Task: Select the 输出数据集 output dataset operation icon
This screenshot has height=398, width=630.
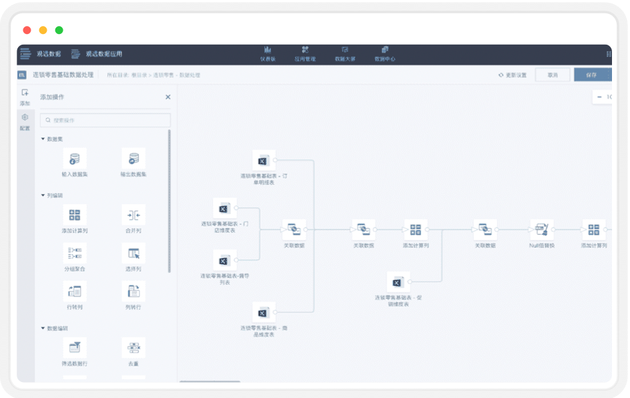Action: (133, 159)
